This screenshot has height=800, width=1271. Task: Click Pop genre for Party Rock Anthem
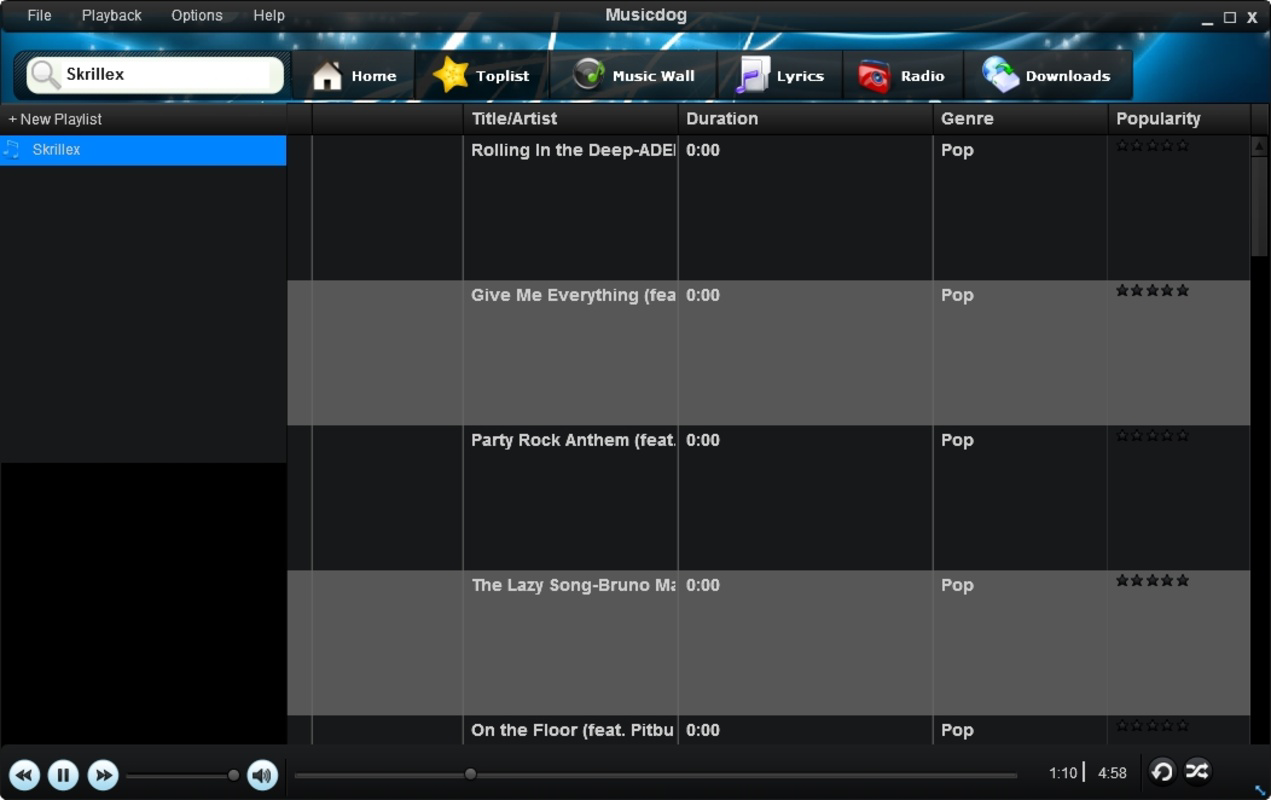click(x=957, y=440)
